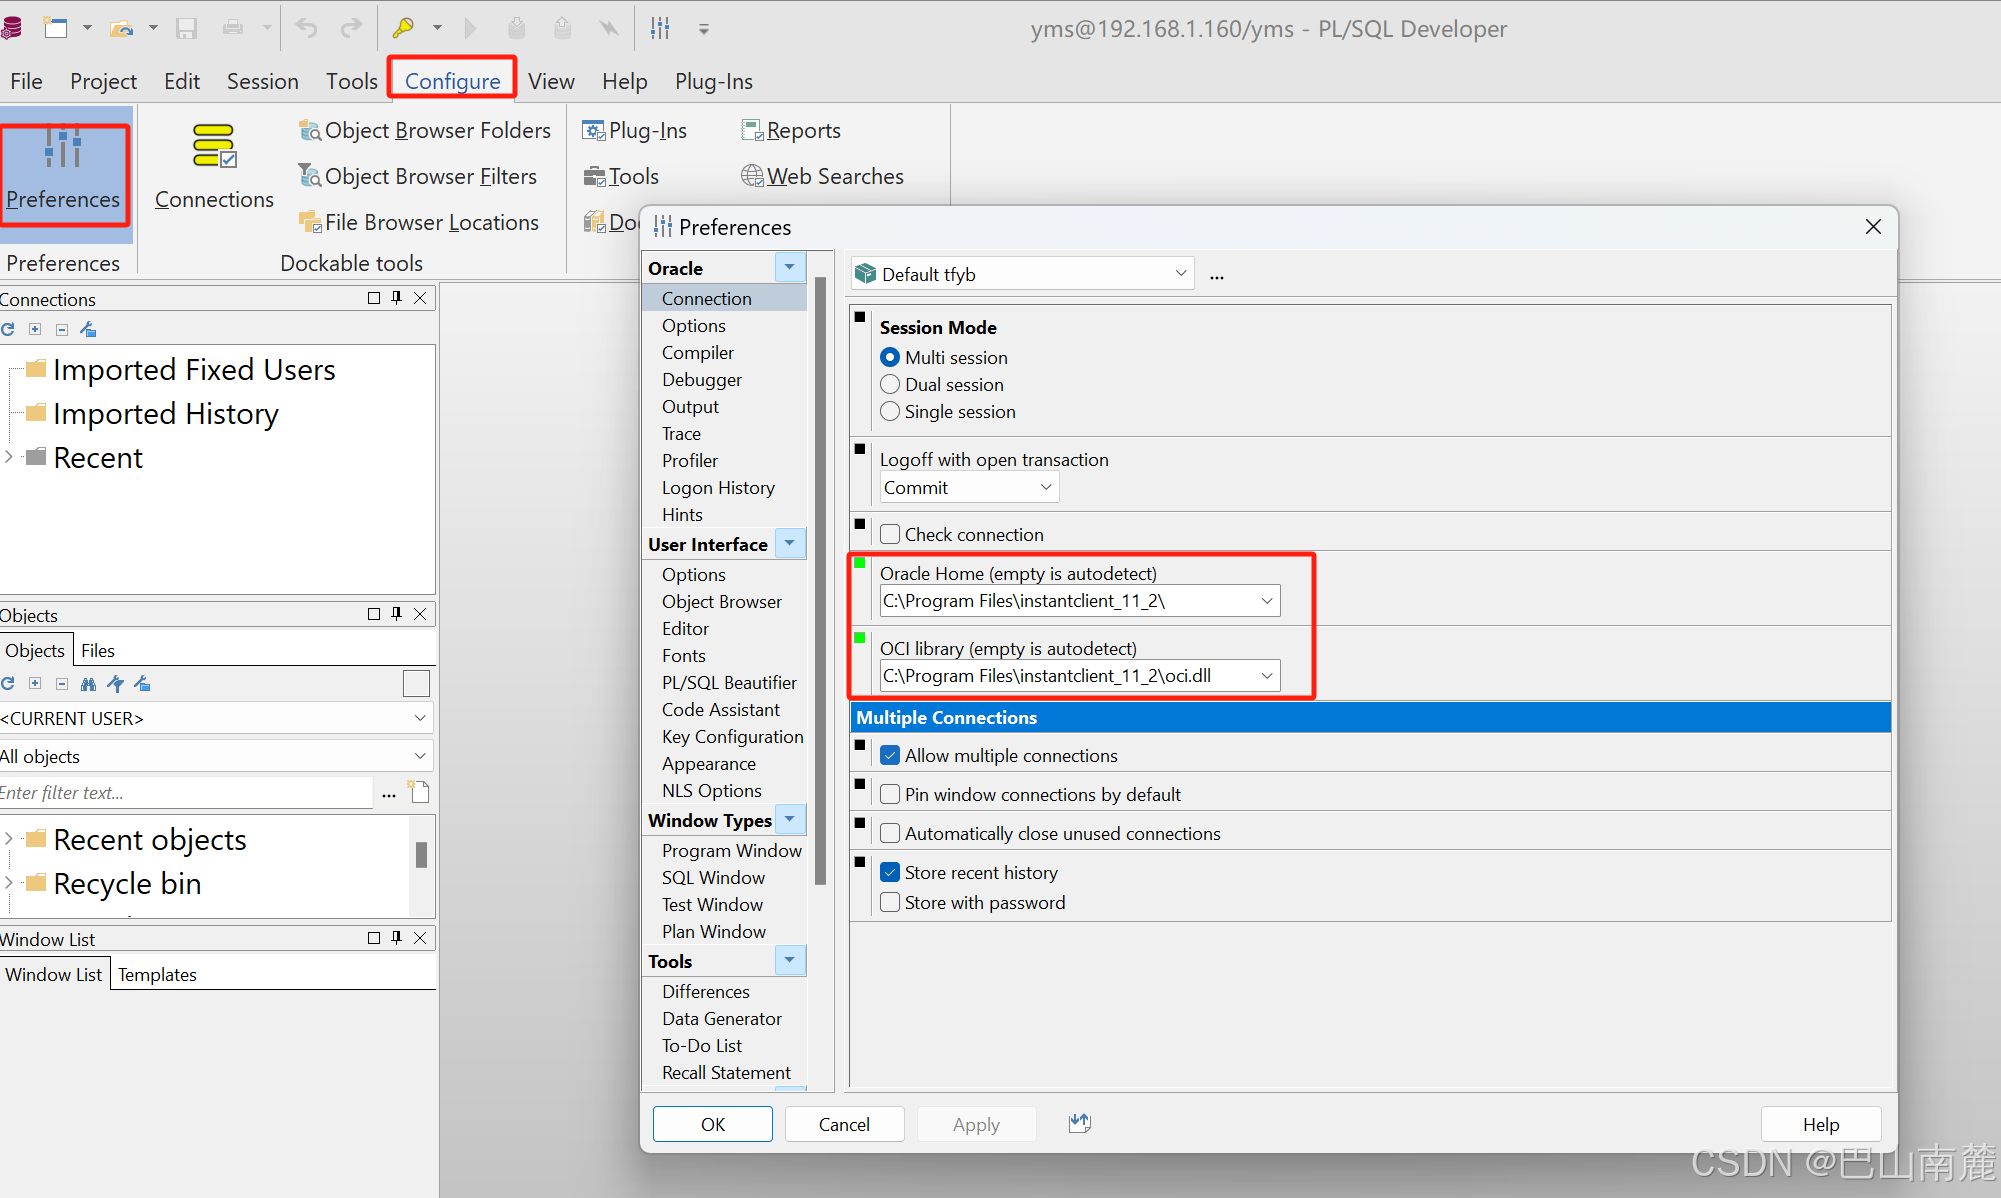Collapse the Oracle section in Preferences
Screen dimensions: 2001x1198
tap(790, 267)
